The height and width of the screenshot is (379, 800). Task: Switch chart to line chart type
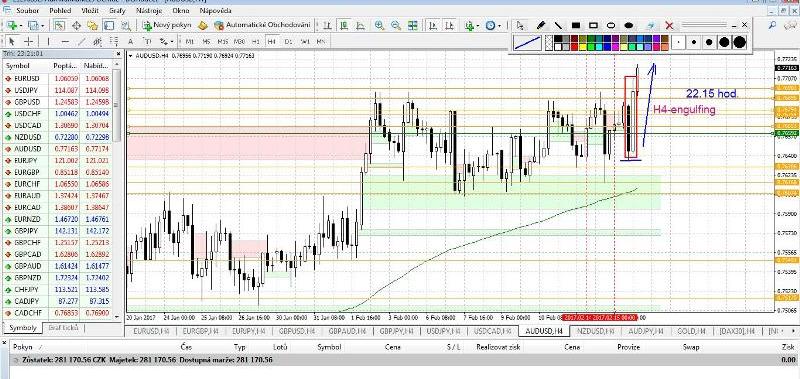click(360, 25)
